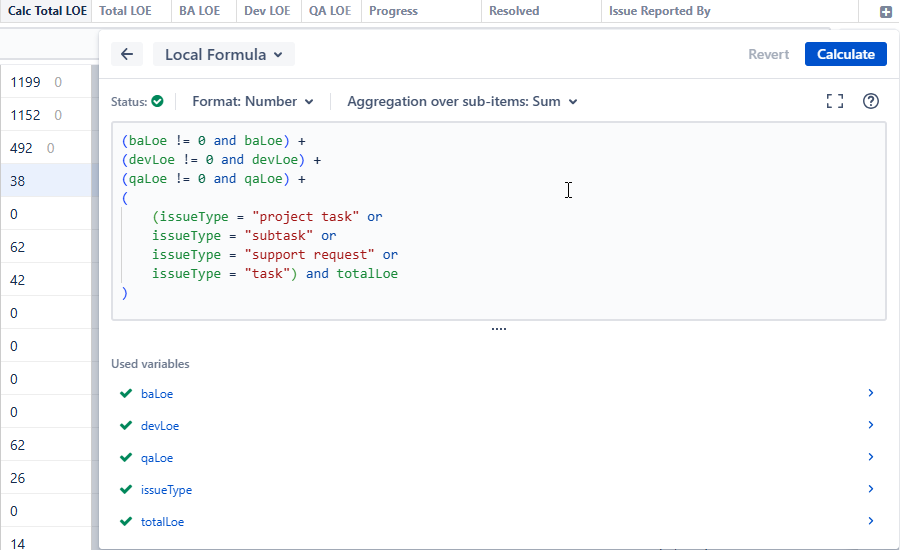
Task: Select the Calc Total LOE column header
Action: click(x=47, y=11)
